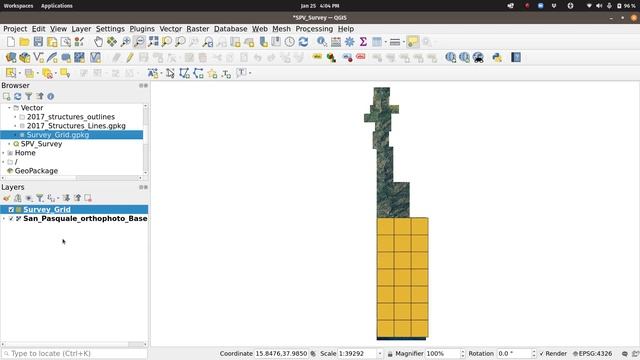Expand 2017_structures_outlines folder

pyautogui.click(x=16, y=117)
